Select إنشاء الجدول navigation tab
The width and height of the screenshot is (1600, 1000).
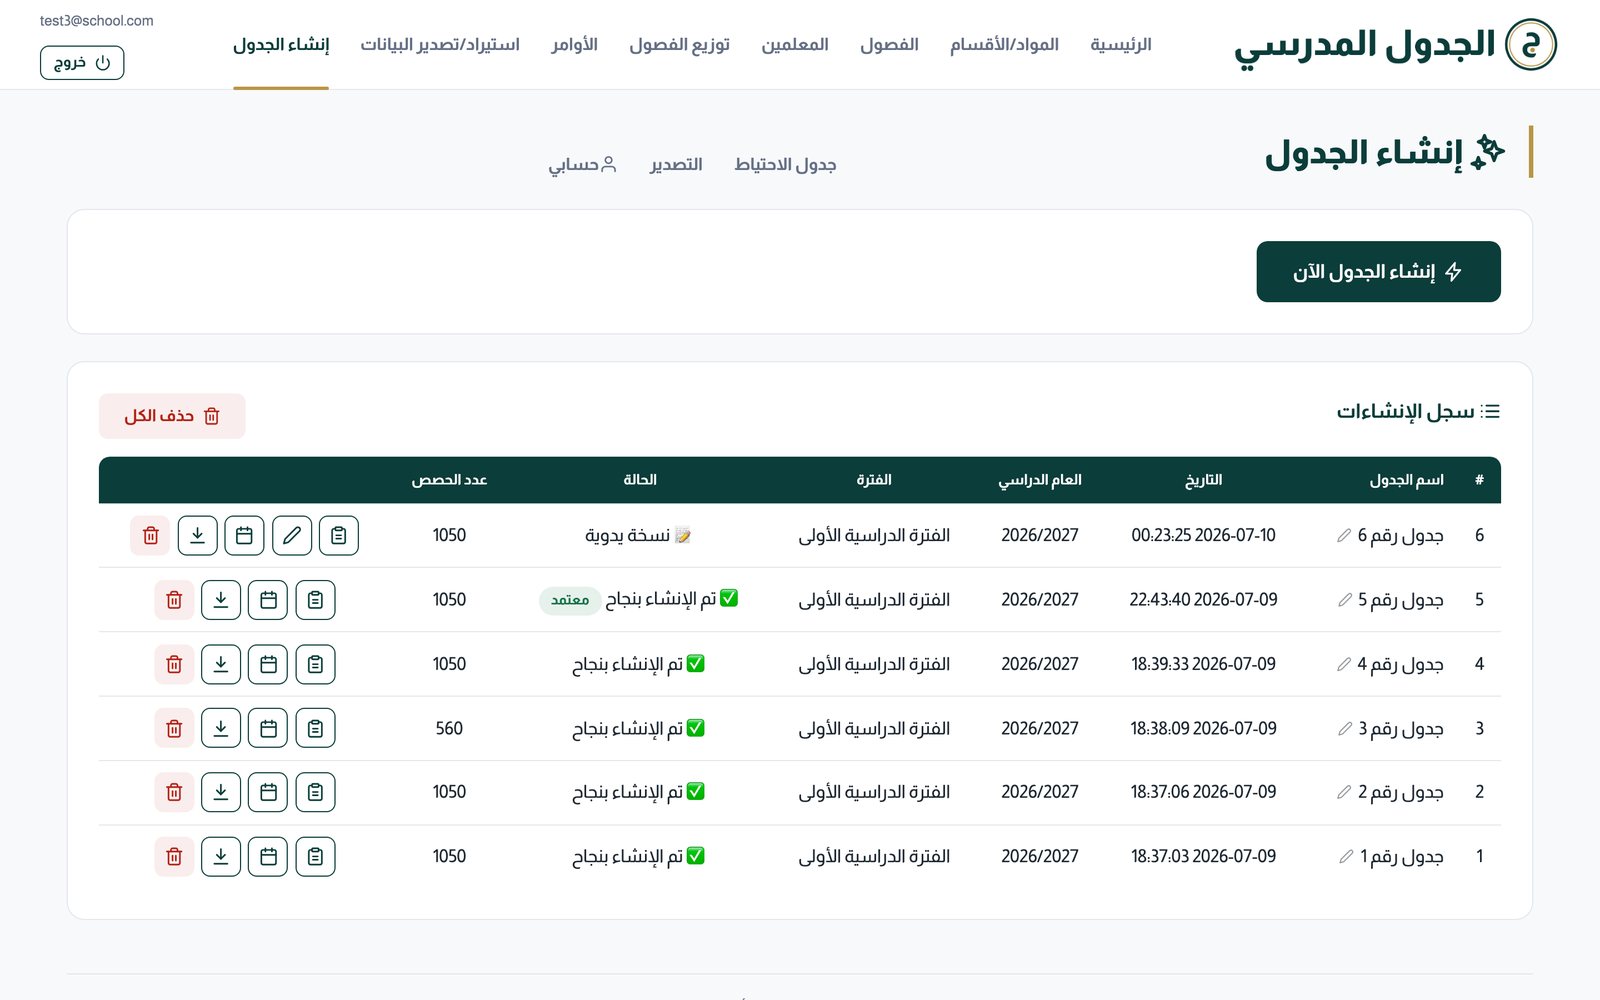tap(281, 45)
